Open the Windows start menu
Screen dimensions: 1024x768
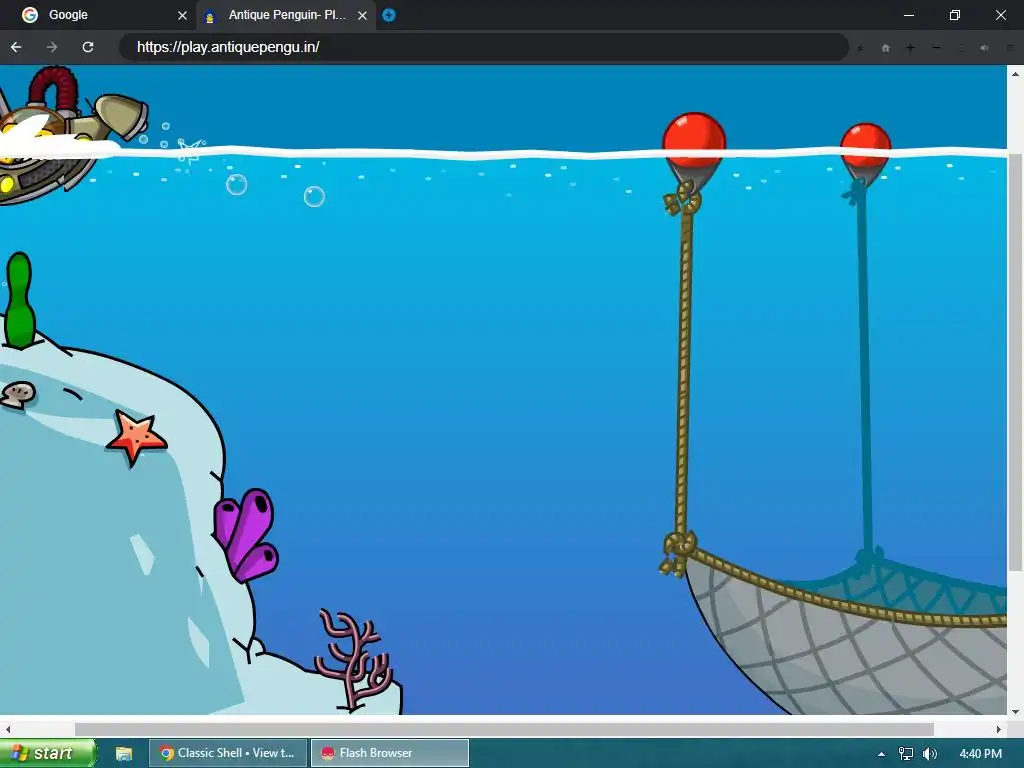click(47, 753)
